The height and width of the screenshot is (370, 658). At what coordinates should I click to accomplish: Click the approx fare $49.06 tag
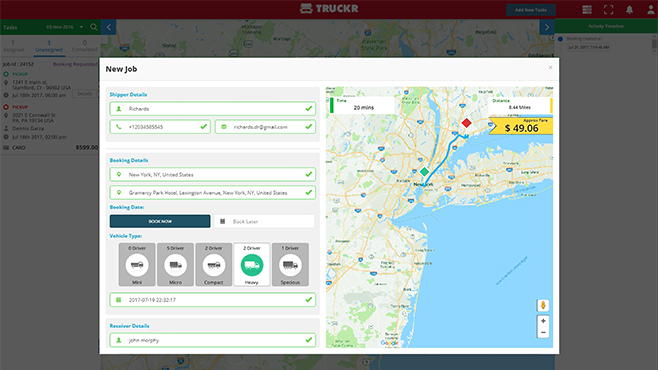(x=521, y=126)
